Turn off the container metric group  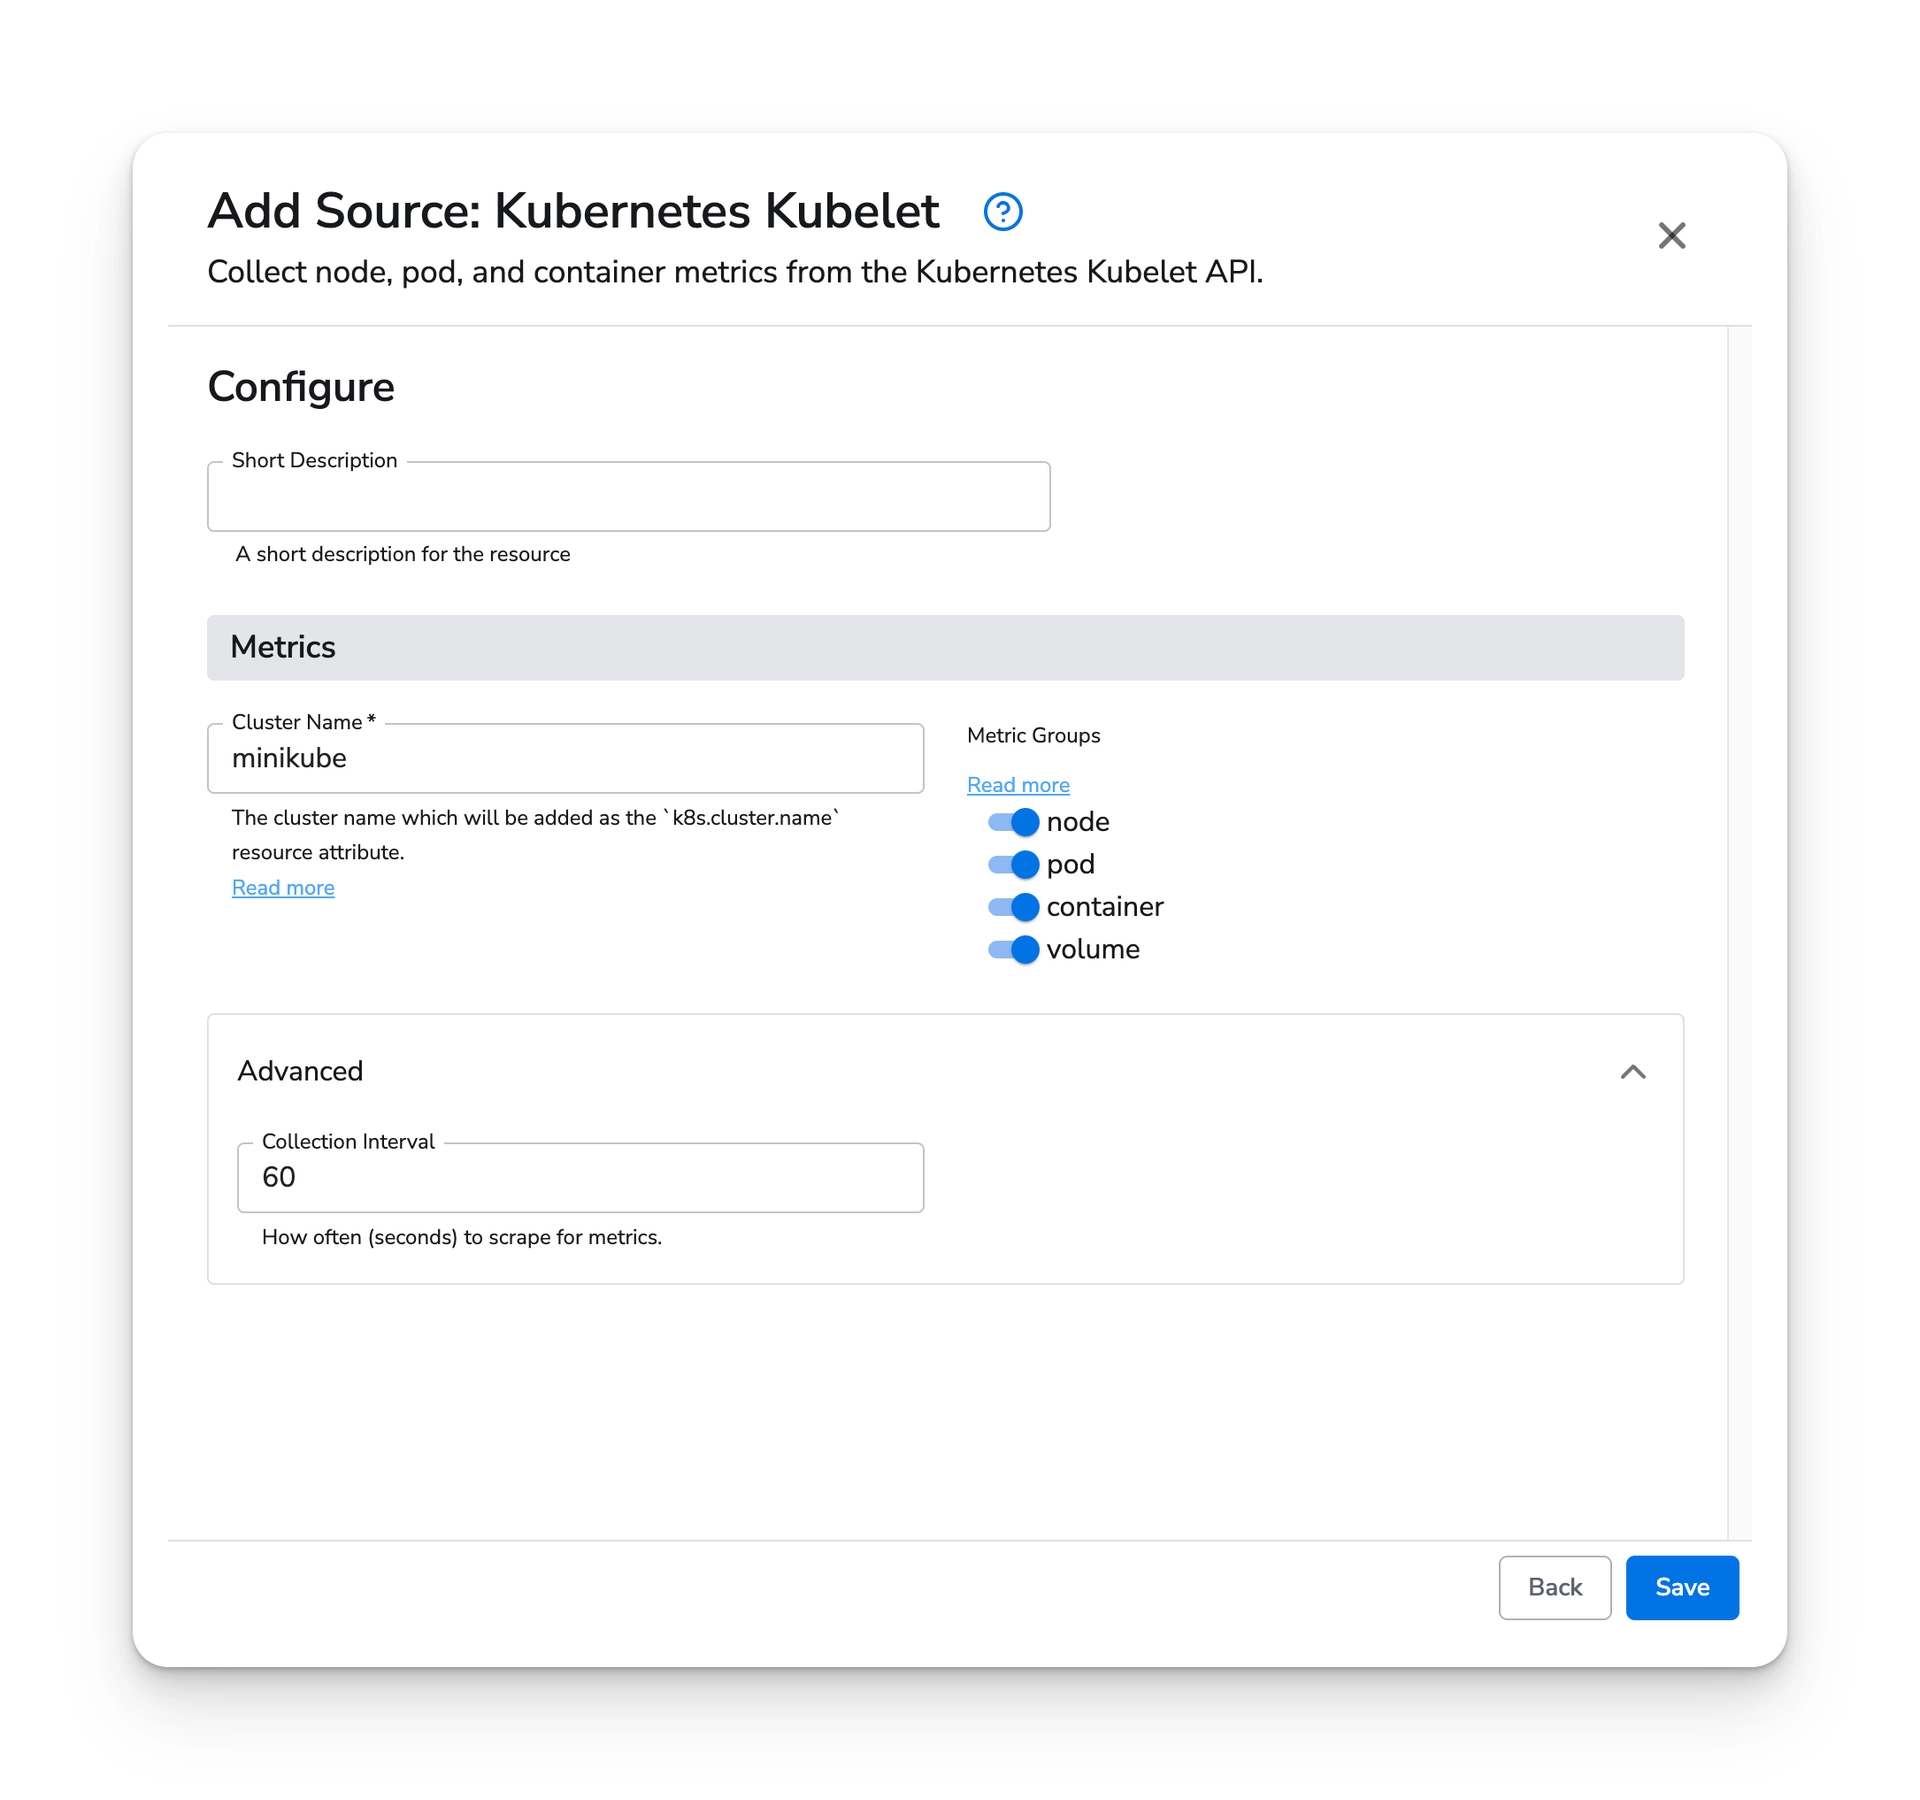[1012, 907]
